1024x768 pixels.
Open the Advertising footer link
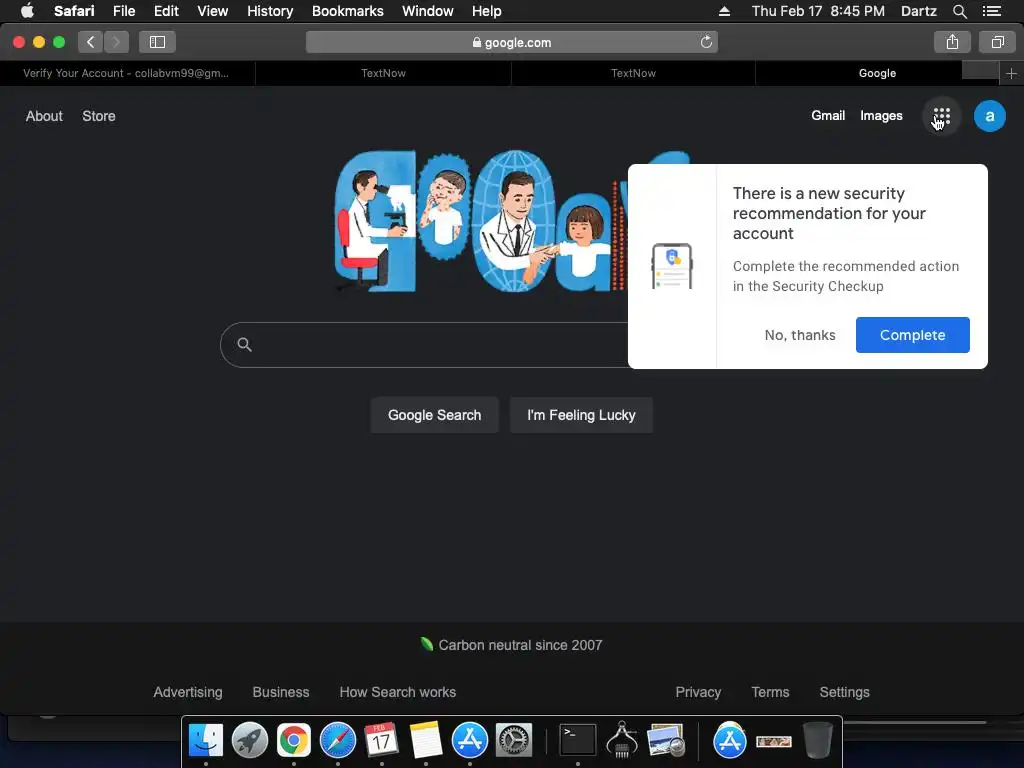[187, 692]
